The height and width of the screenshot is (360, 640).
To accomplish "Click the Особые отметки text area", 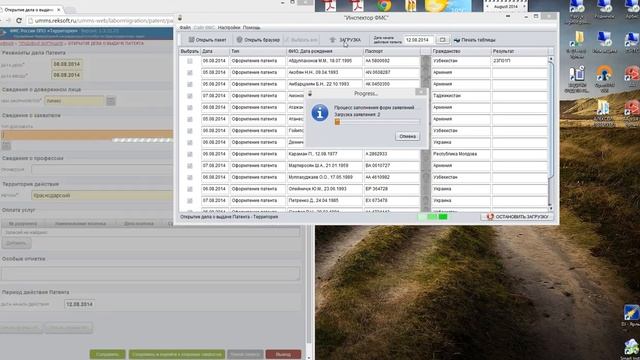I will [x=151, y=273].
